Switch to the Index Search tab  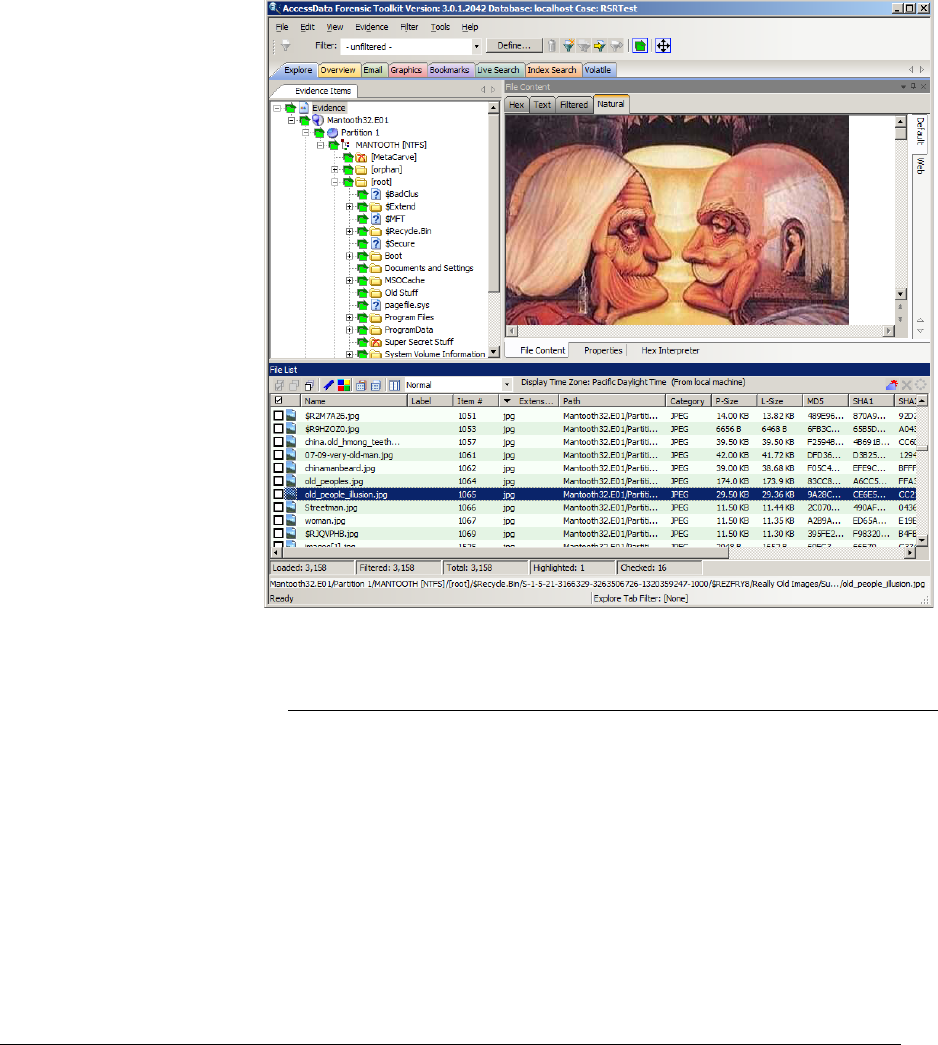point(552,70)
